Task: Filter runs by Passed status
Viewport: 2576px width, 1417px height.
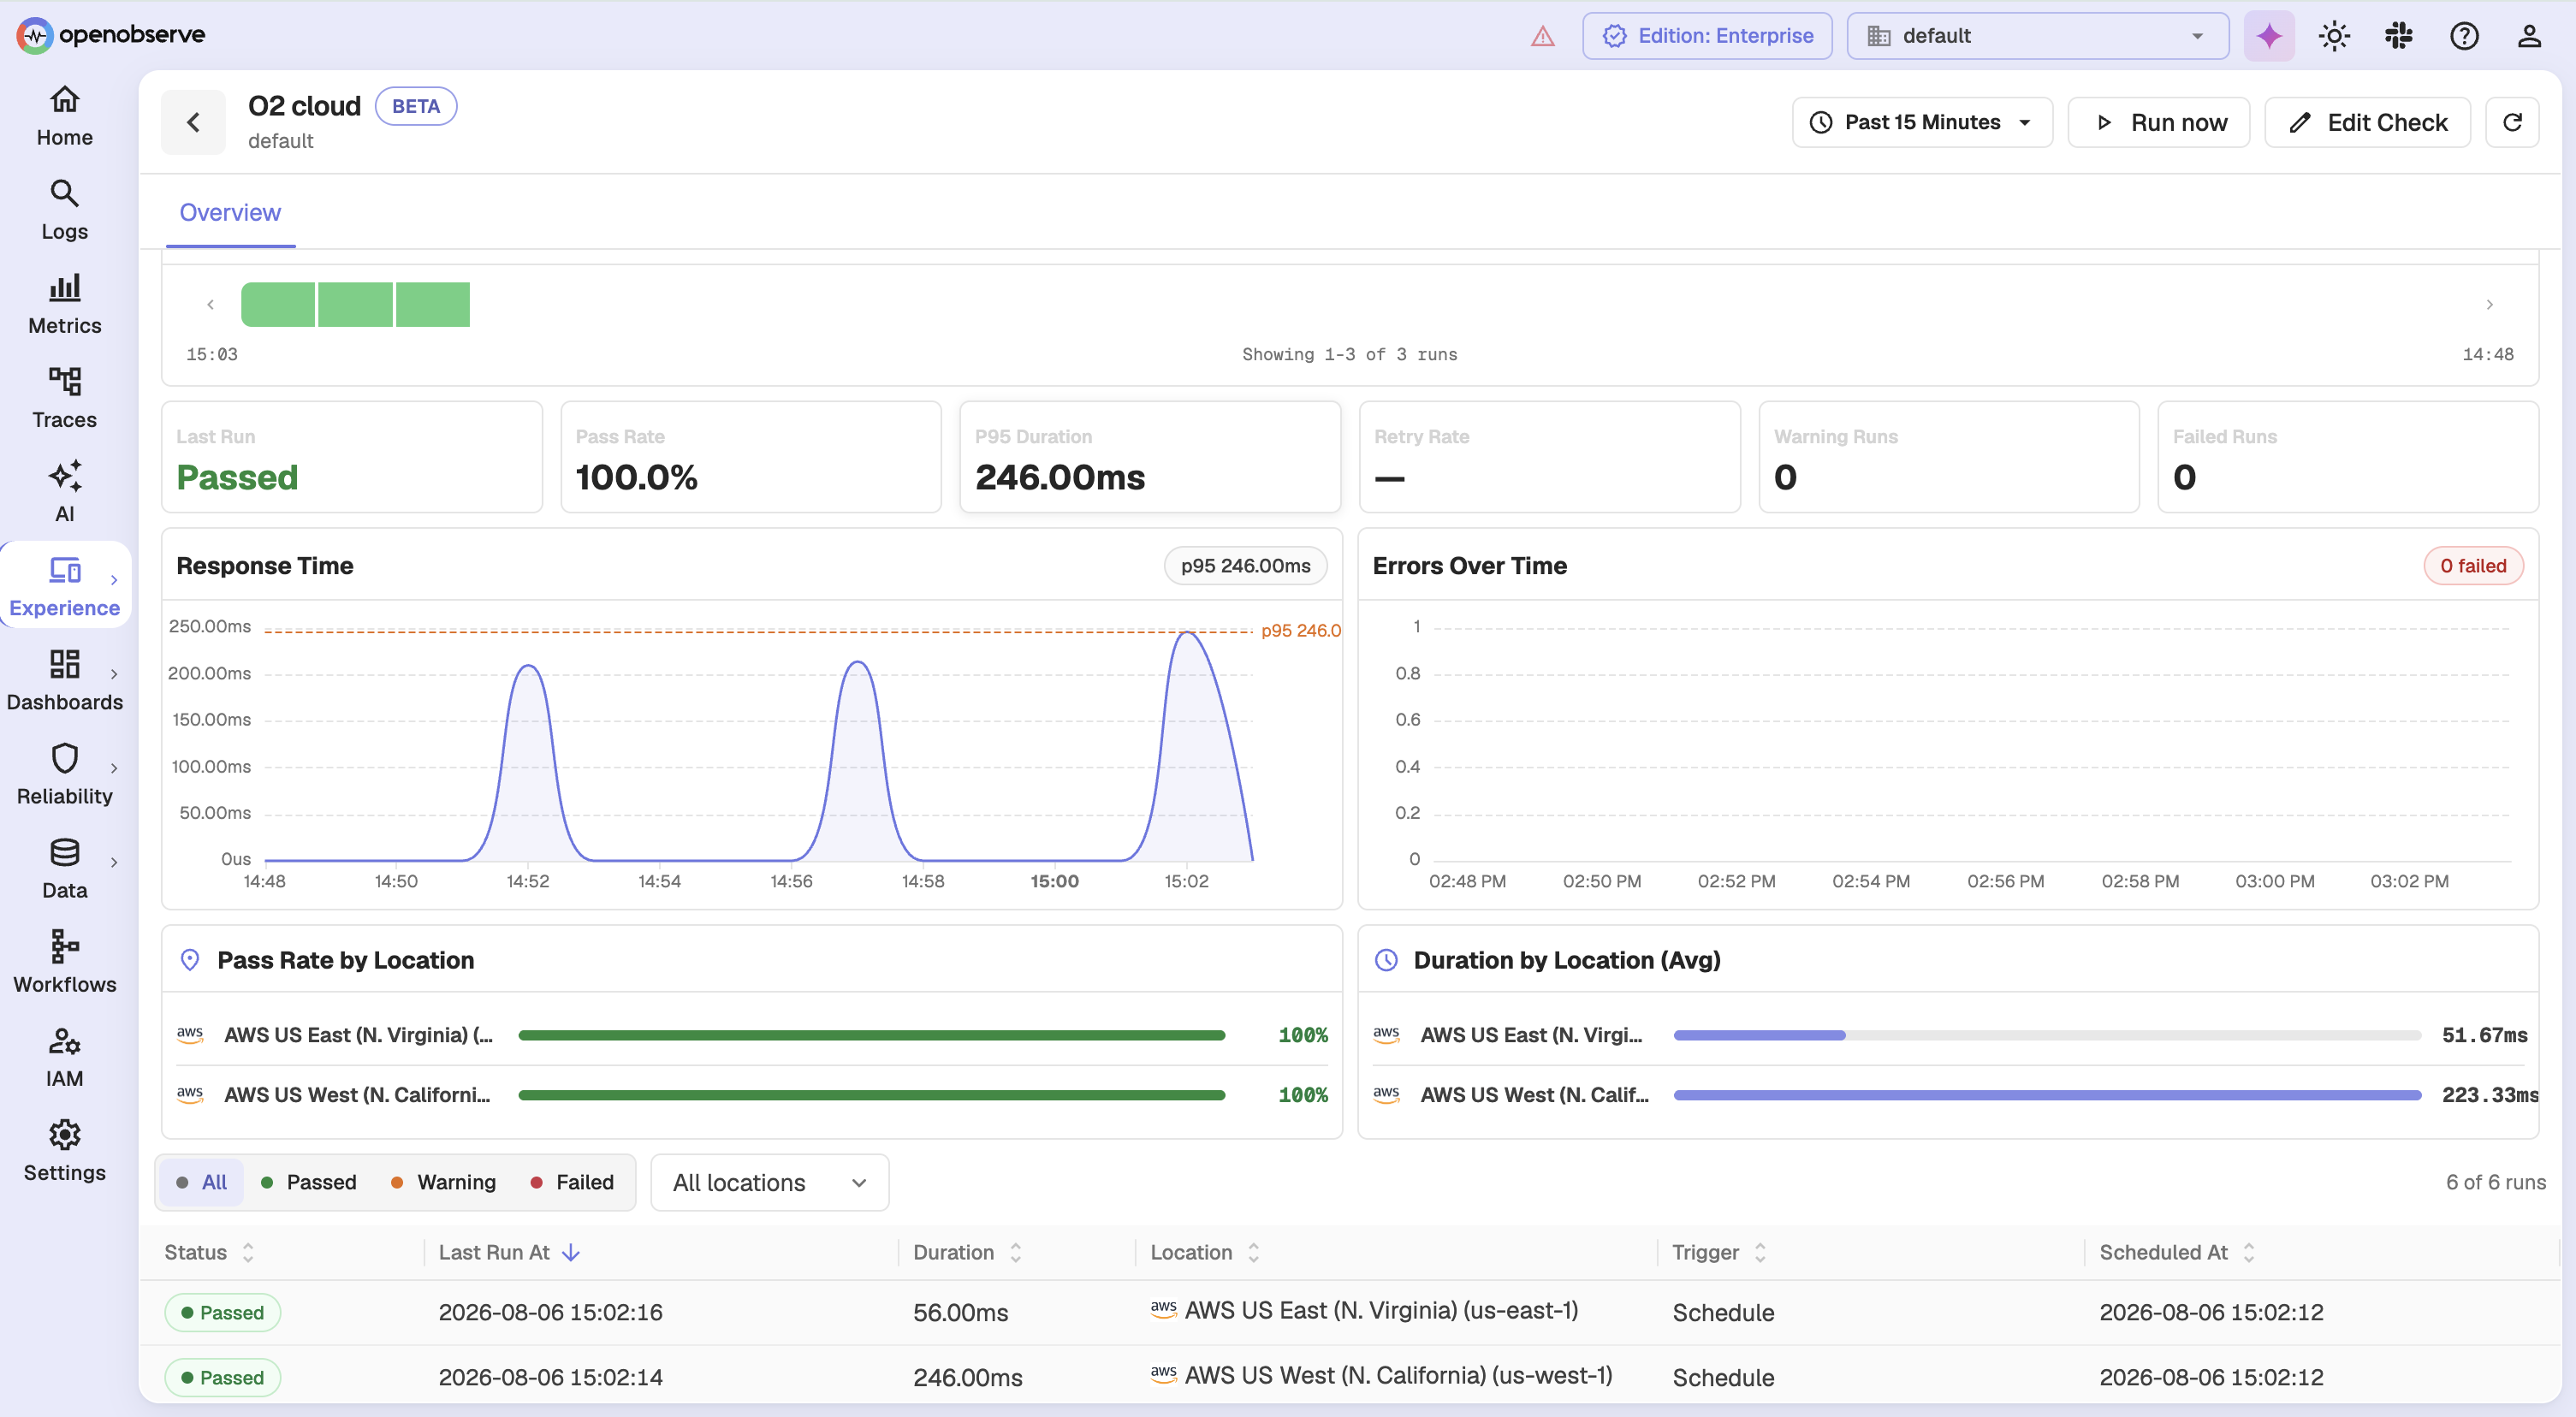Action: point(308,1182)
